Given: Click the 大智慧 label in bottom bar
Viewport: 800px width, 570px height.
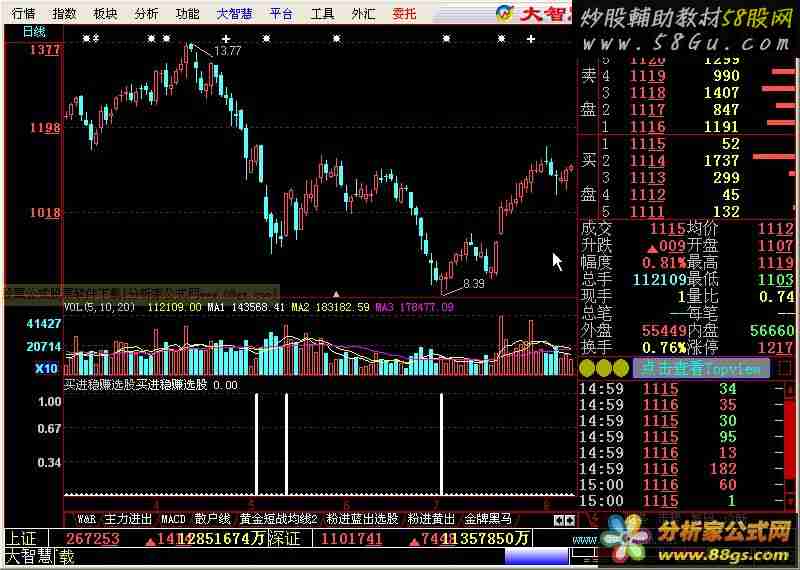Looking at the screenshot, I should click(x=28, y=556).
